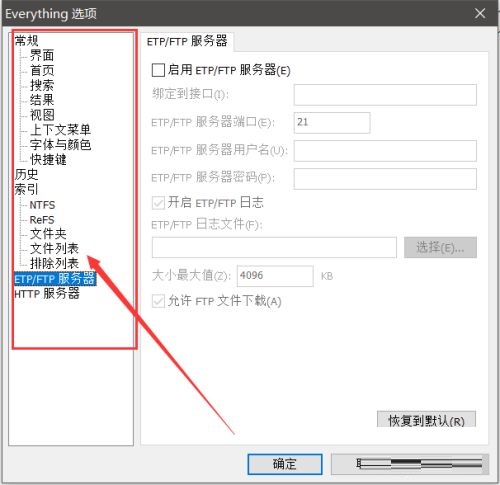
Task: Click the 选择 browse button
Action: click(x=440, y=247)
